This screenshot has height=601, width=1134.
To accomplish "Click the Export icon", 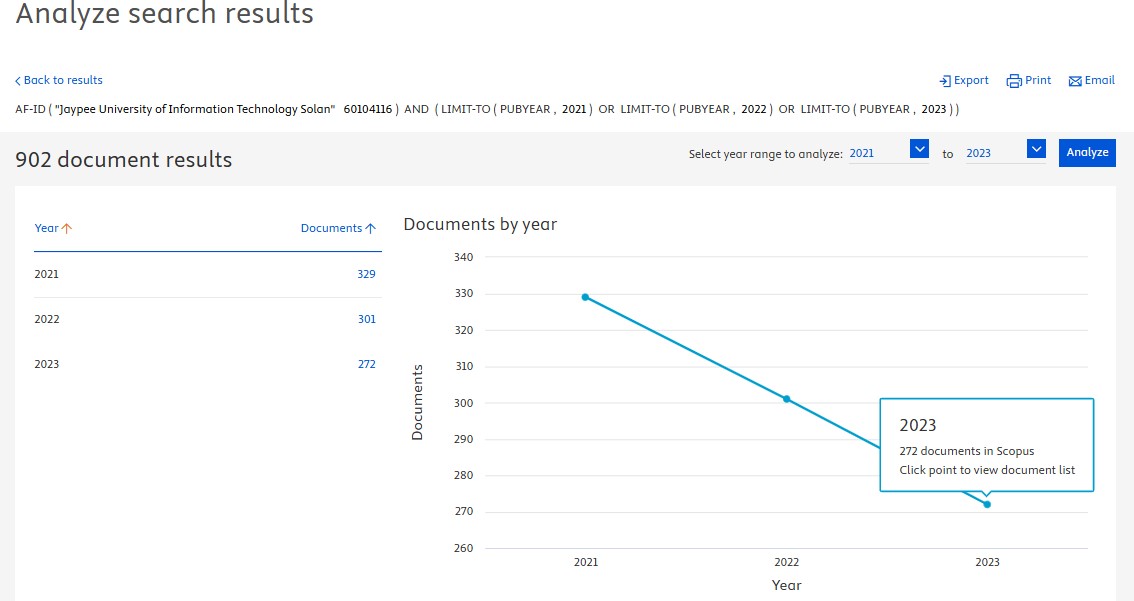I will pyautogui.click(x=944, y=81).
